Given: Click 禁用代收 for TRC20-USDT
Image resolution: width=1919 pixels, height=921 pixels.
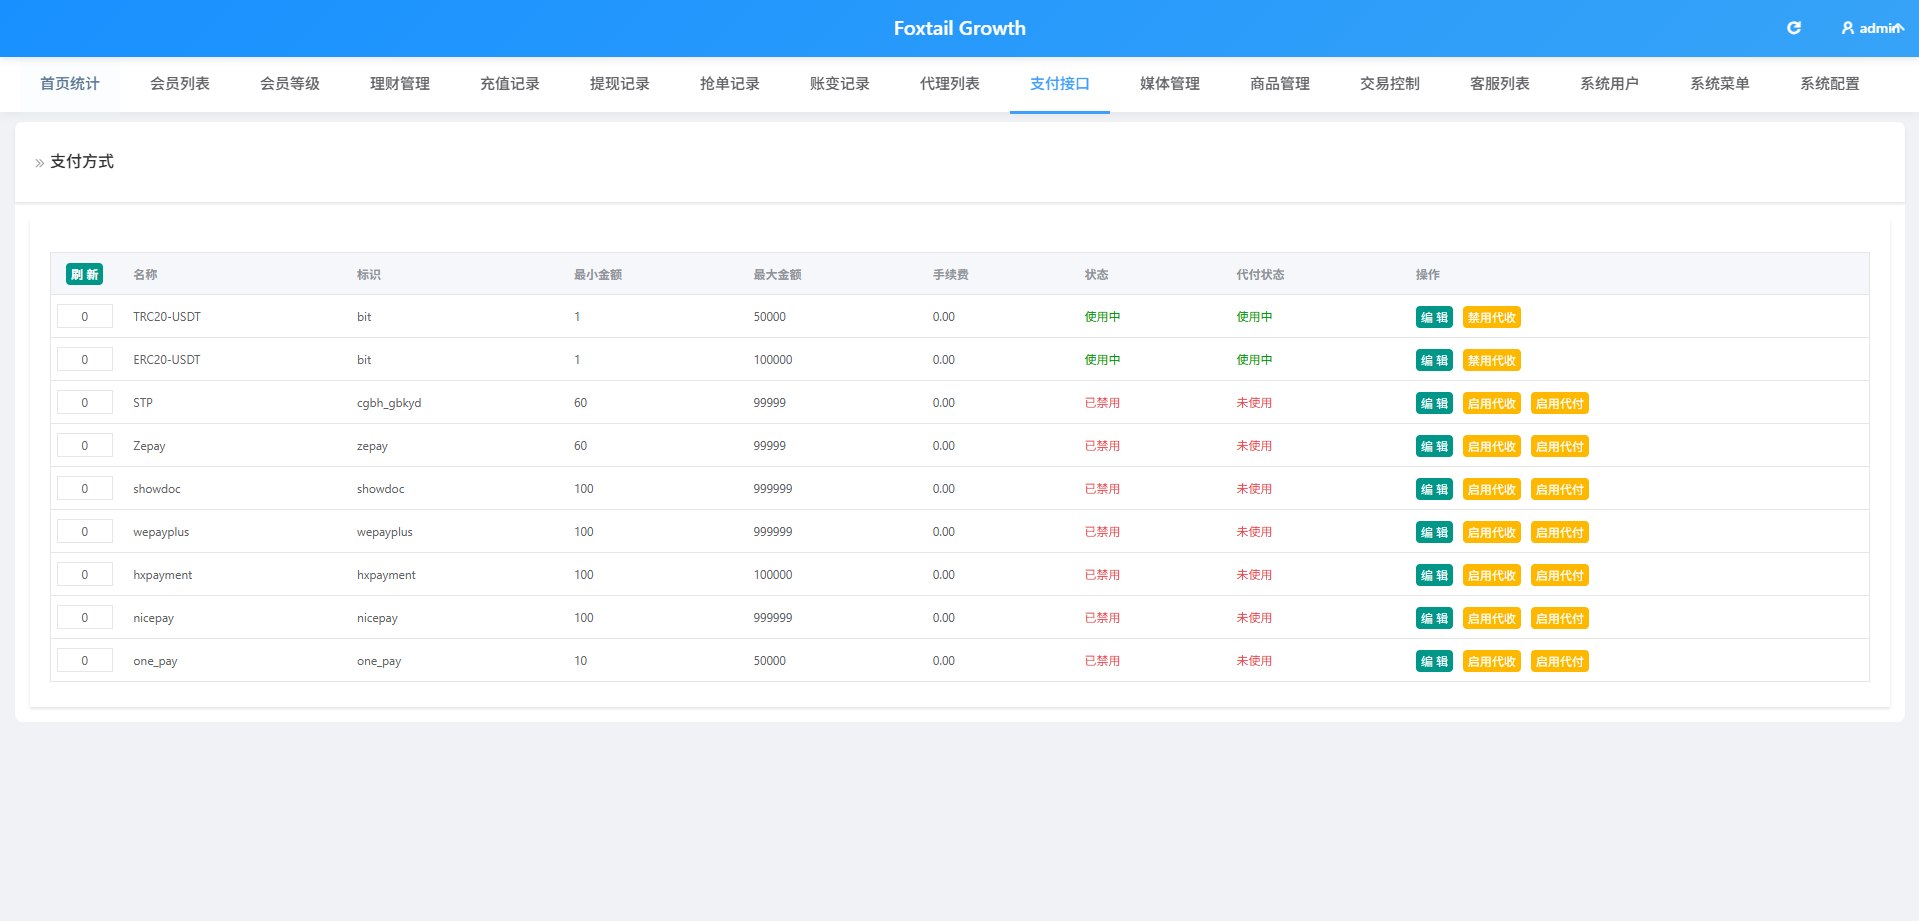Looking at the screenshot, I should (x=1492, y=317).
